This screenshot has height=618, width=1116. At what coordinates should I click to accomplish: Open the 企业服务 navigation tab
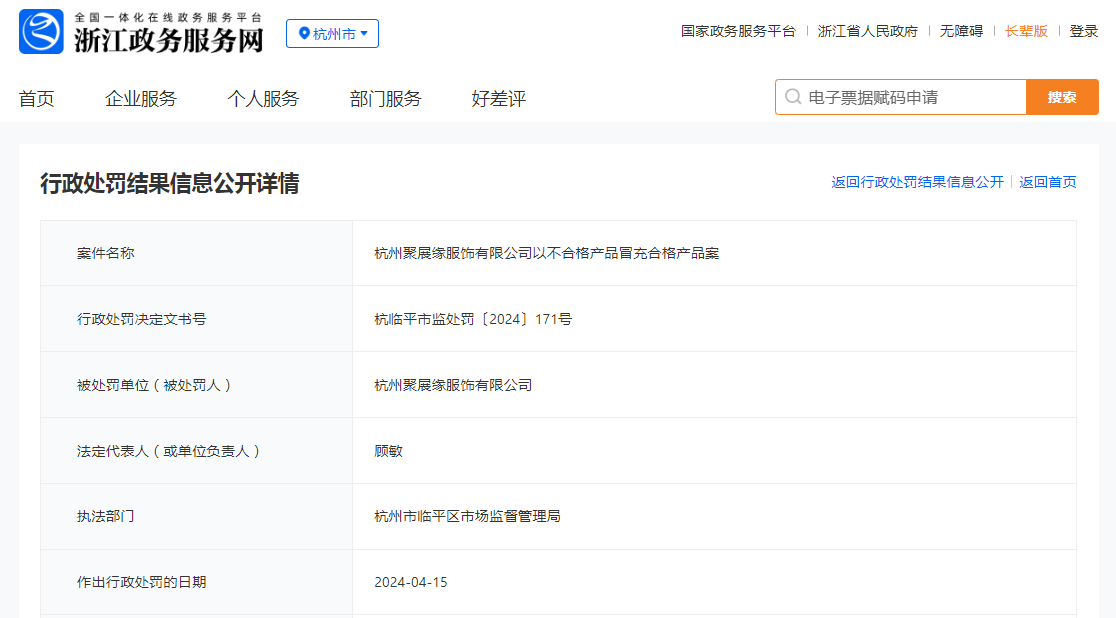(140, 99)
